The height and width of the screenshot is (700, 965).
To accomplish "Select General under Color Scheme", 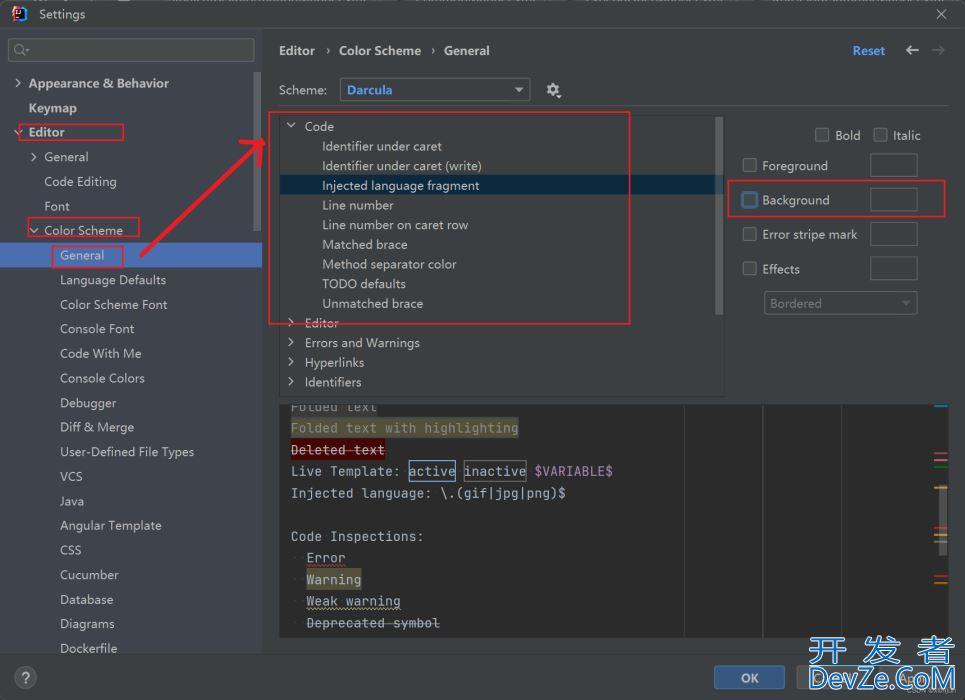I will (x=82, y=255).
